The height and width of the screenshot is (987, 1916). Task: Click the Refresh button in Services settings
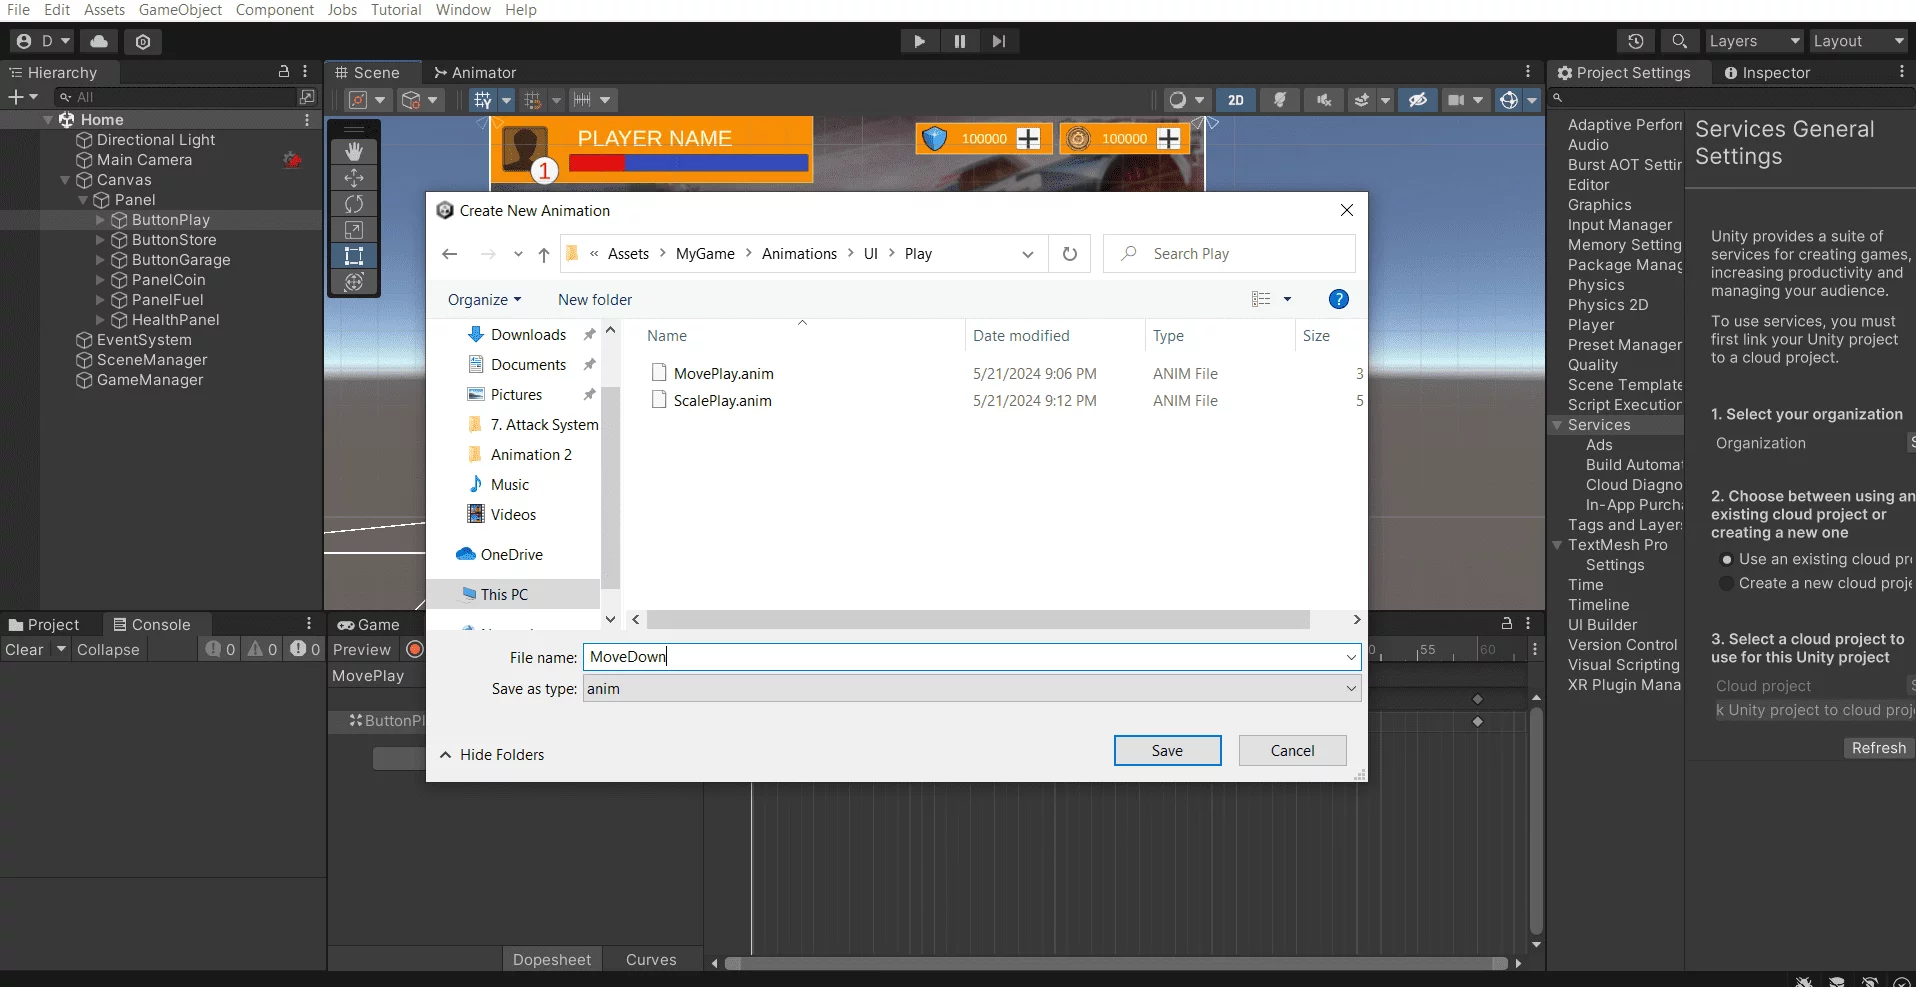1877,747
